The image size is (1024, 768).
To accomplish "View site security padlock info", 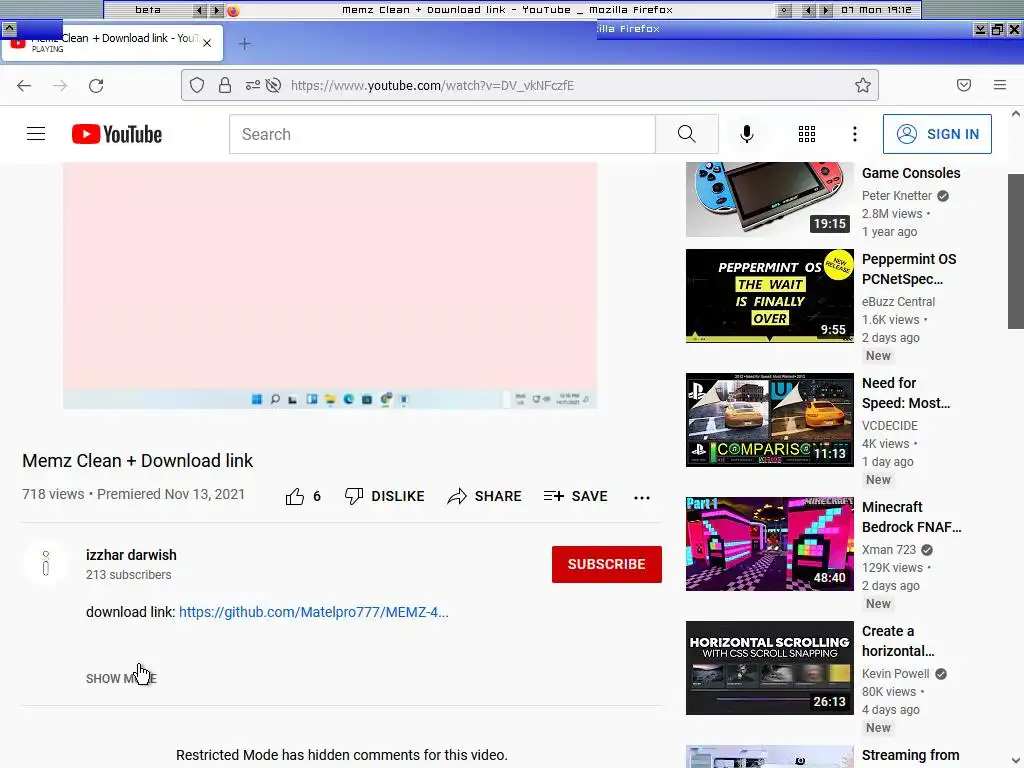I will point(225,86).
